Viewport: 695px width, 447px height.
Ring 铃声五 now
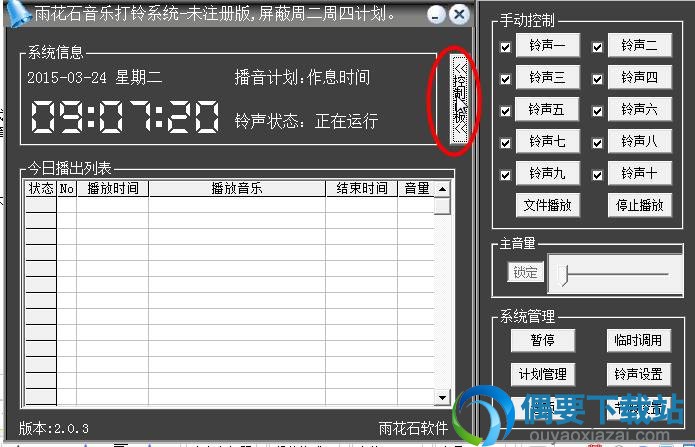[x=547, y=109]
